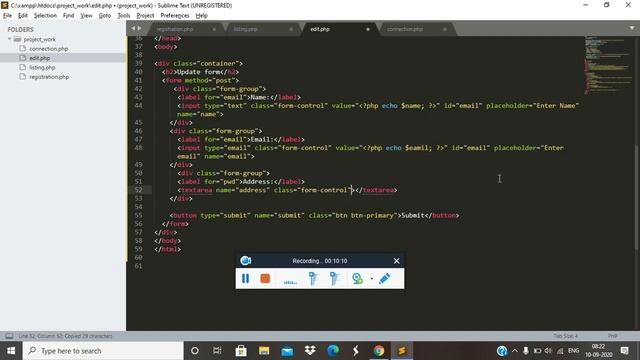640x360 pixels.
Task: Open the Find menu
Action: [x=69, y=16]
